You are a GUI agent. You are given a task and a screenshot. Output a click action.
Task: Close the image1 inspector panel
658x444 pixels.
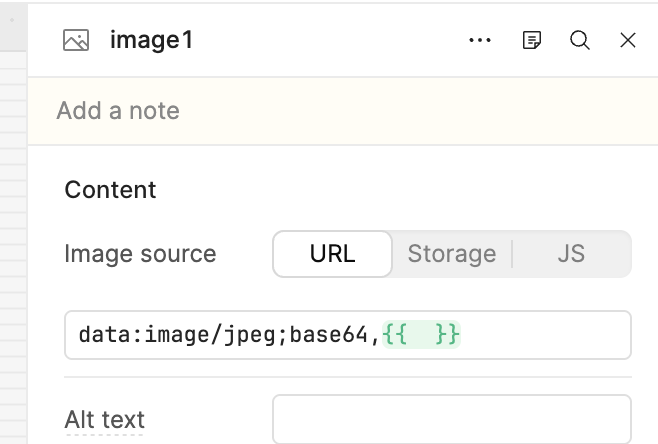(628, 40)
